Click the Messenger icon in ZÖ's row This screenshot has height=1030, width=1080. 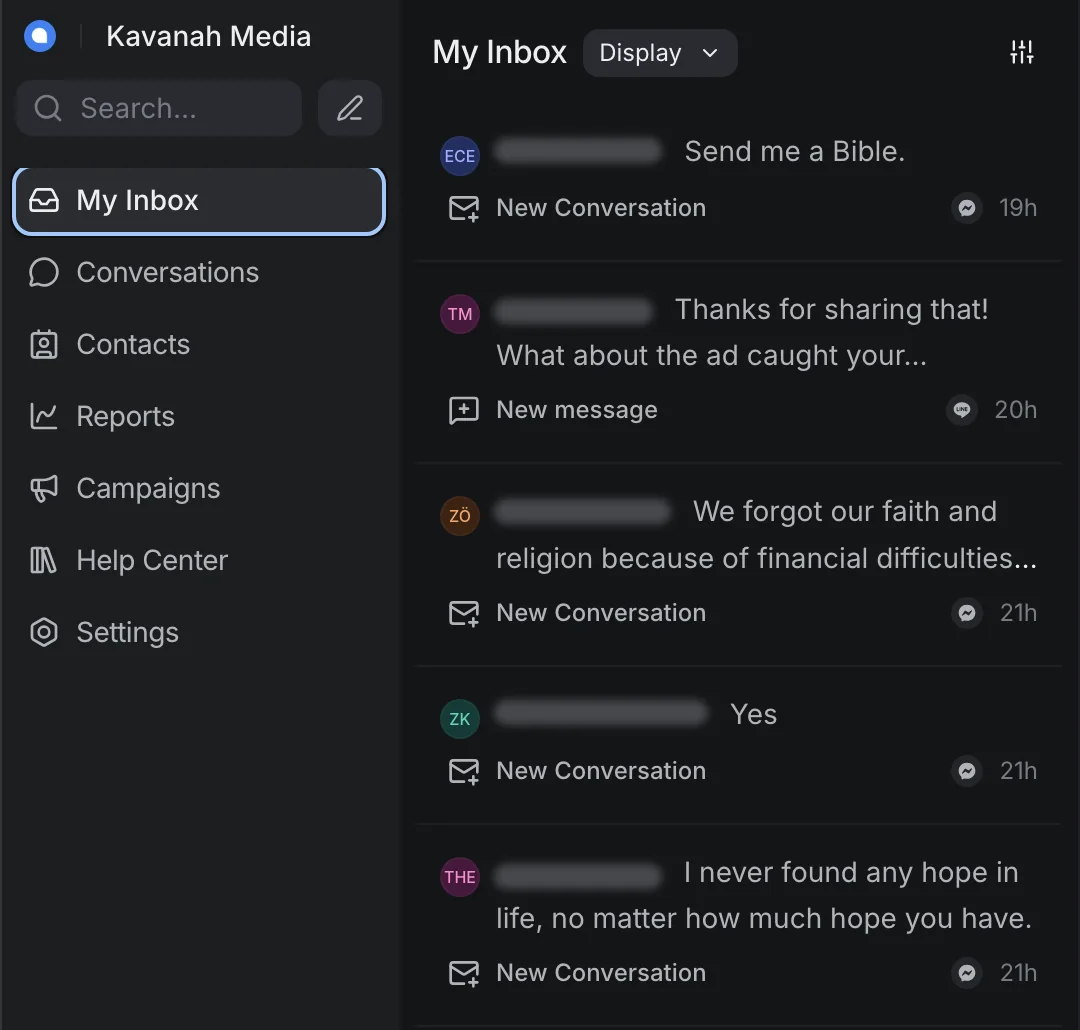[x=967, y=613]
